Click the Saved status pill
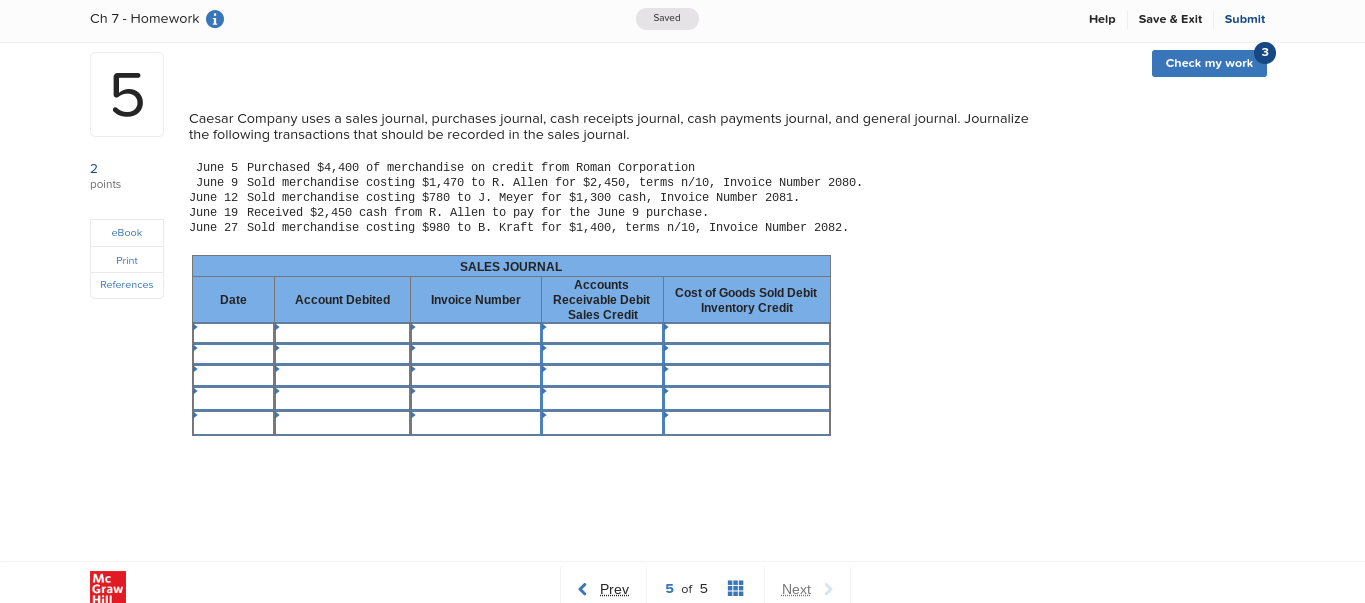 coord(666,18)
